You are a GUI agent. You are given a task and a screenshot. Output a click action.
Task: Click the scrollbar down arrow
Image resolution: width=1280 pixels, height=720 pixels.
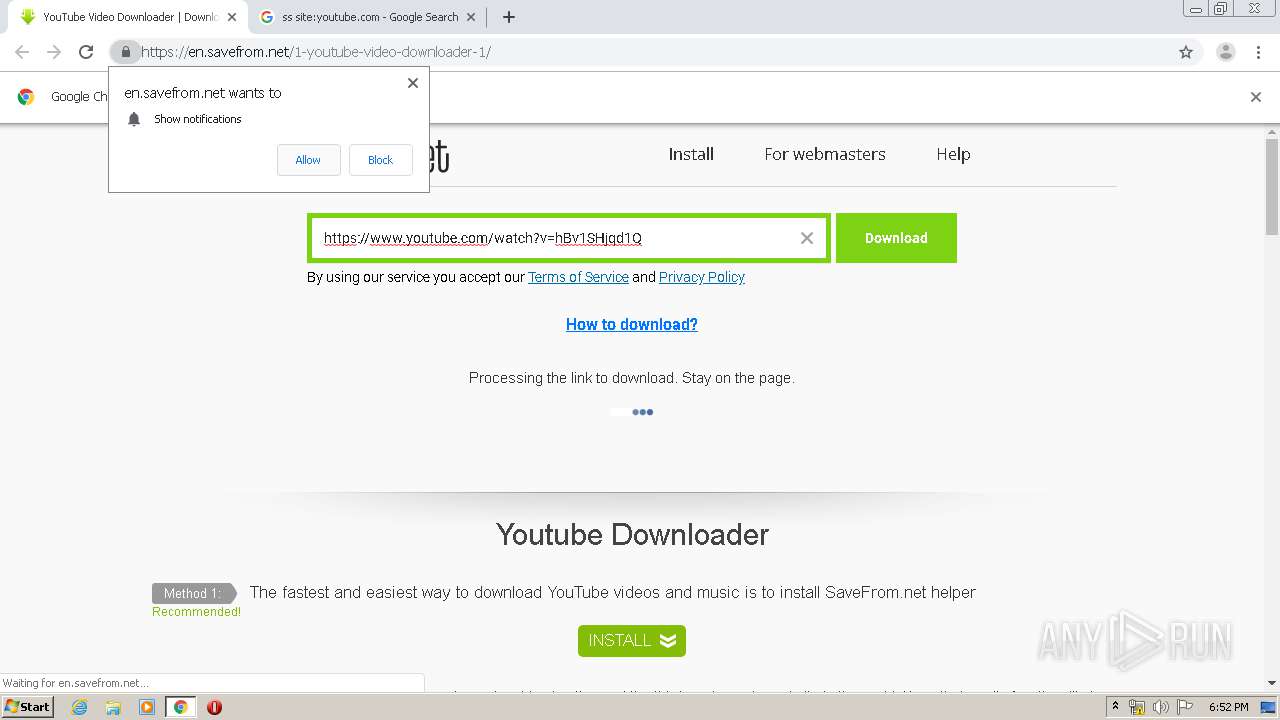point(1272,683)
